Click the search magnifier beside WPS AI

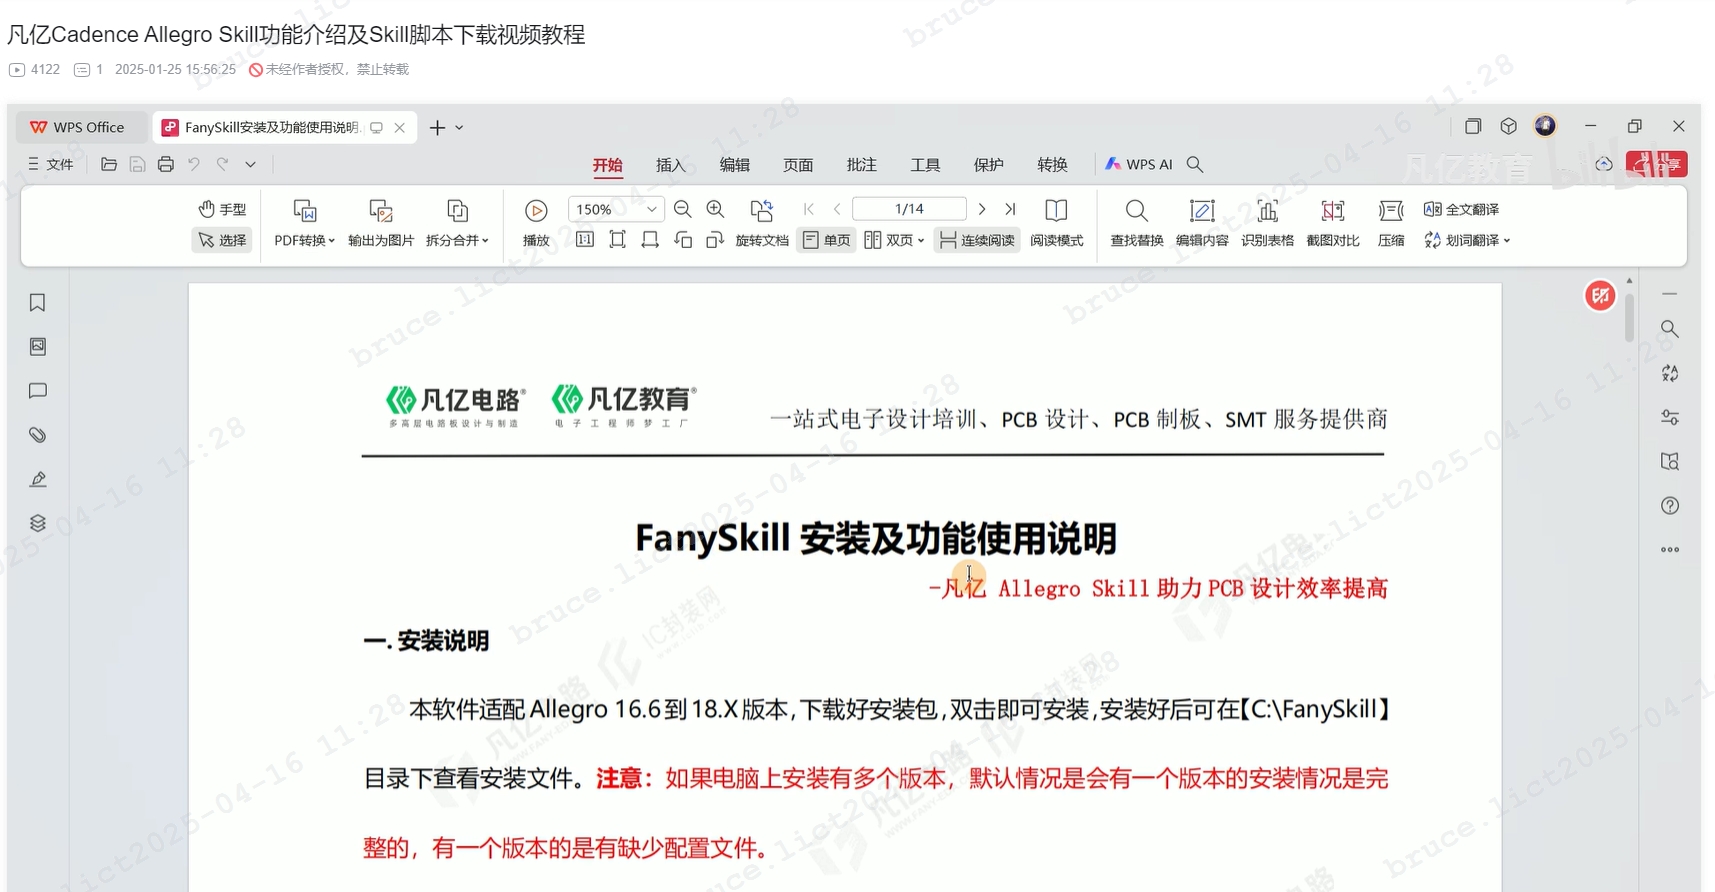1195,164
